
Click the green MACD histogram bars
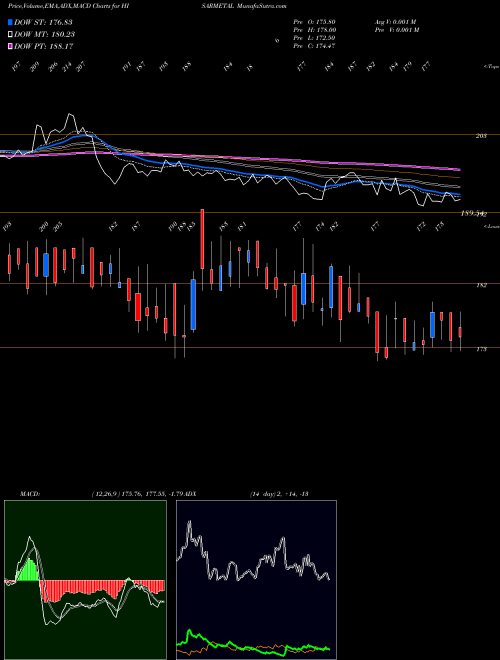[27, 571]
